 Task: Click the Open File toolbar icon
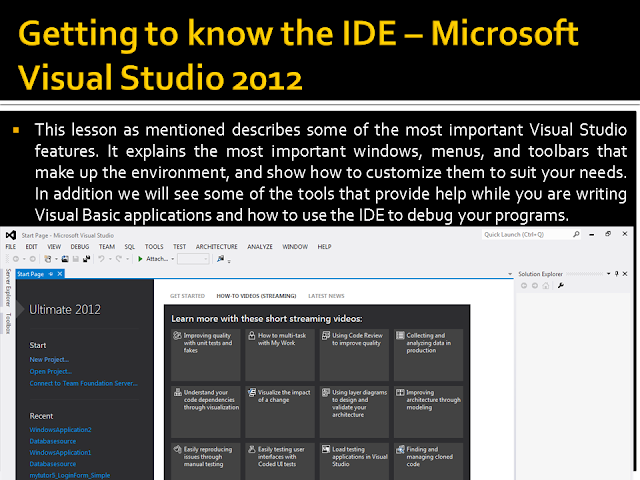[65, 259]
